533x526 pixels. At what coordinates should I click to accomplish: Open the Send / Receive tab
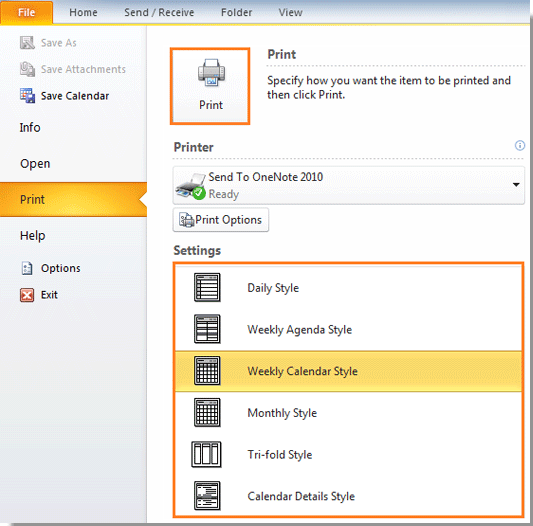(x=159, y=13)
